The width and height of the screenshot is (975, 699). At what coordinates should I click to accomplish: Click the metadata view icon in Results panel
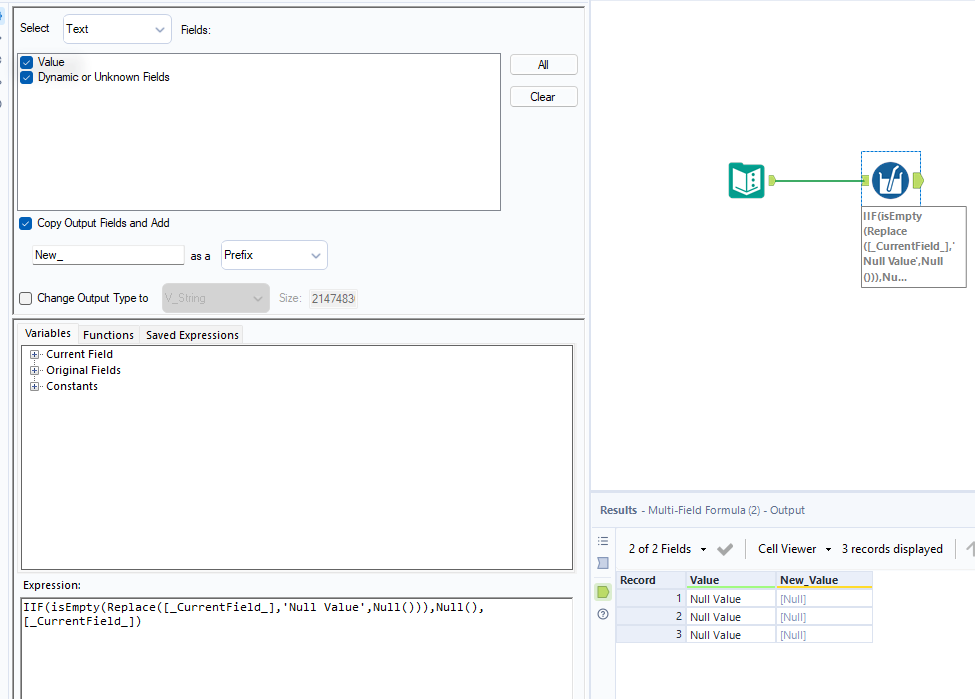tap(602, 563)
